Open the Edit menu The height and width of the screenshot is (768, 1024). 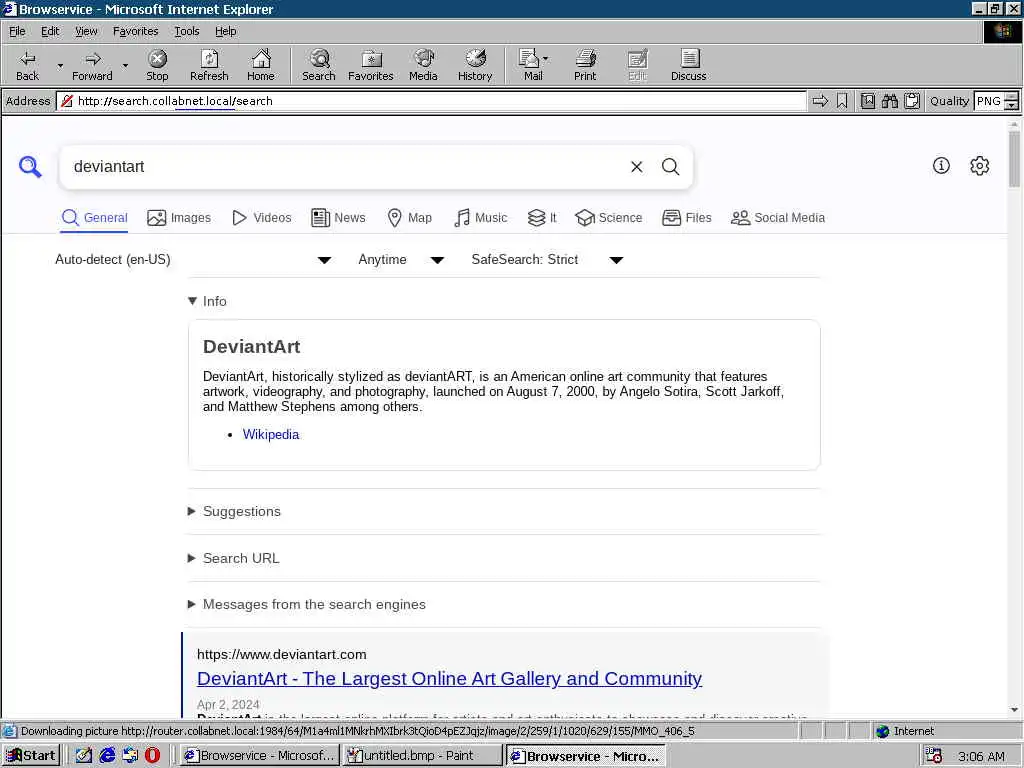(50, 31)
